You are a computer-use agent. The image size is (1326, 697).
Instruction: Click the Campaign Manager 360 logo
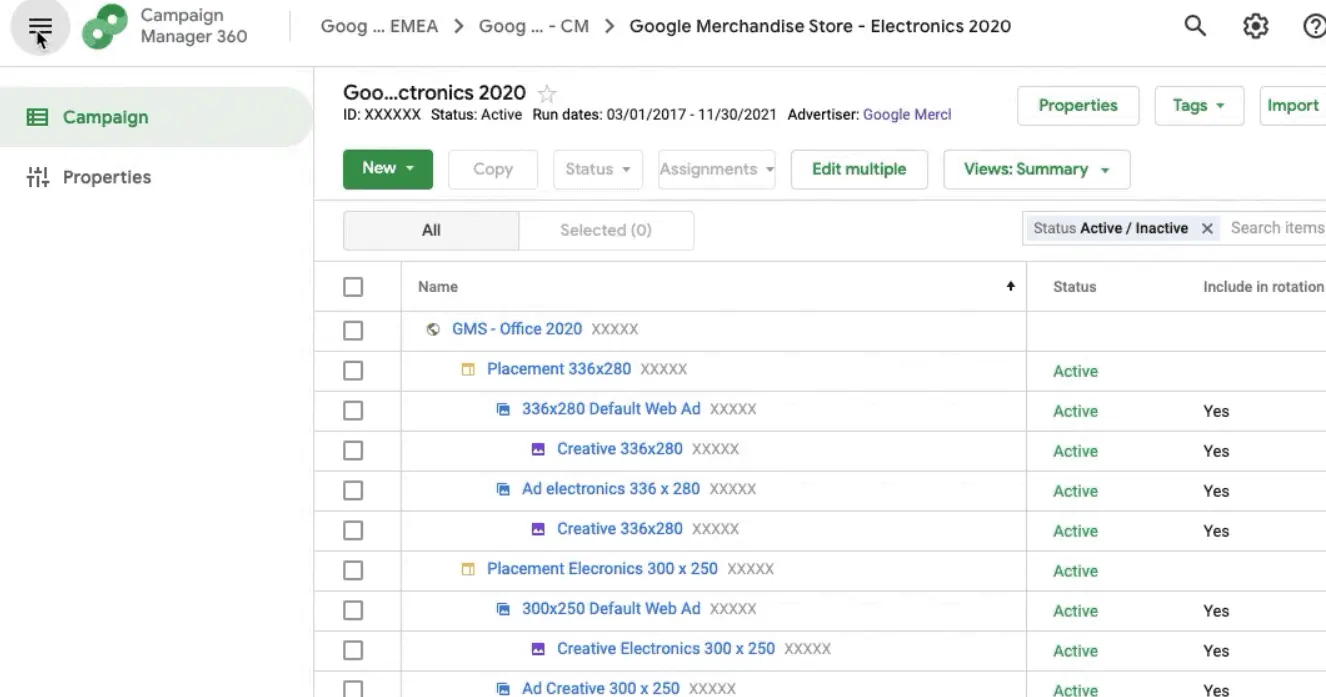(x=103, y=27)
